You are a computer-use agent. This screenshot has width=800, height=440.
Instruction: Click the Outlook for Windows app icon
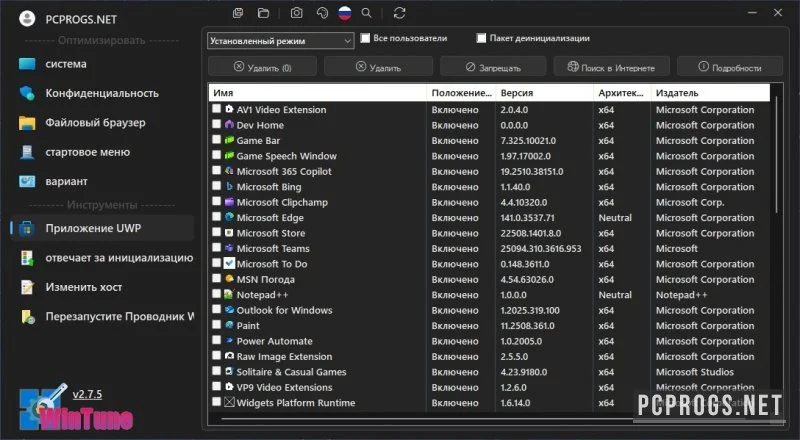[x=229, y=310]
